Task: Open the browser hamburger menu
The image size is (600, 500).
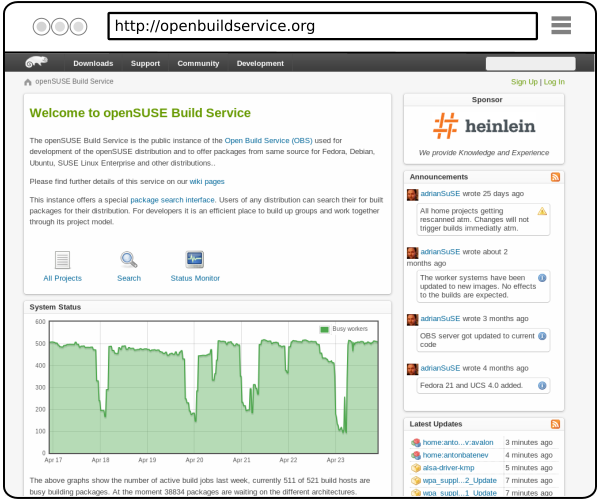Action: [x=561, y=25]
